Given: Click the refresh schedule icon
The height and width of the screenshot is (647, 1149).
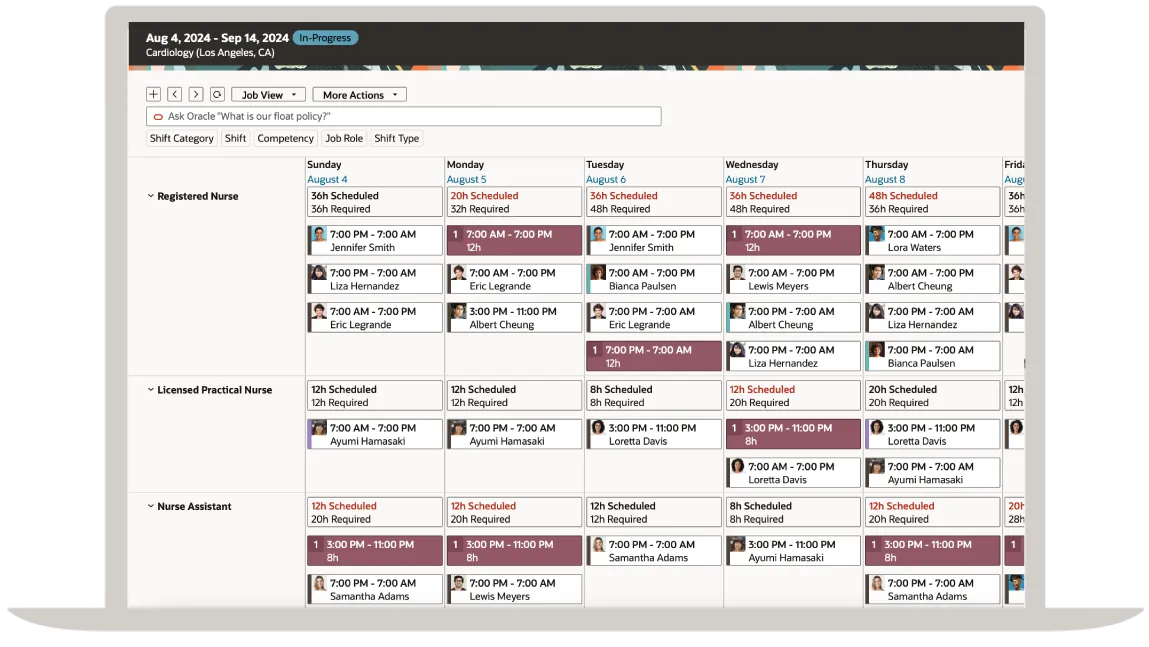Looking at the screenshot, I should [x=217, y=94].
